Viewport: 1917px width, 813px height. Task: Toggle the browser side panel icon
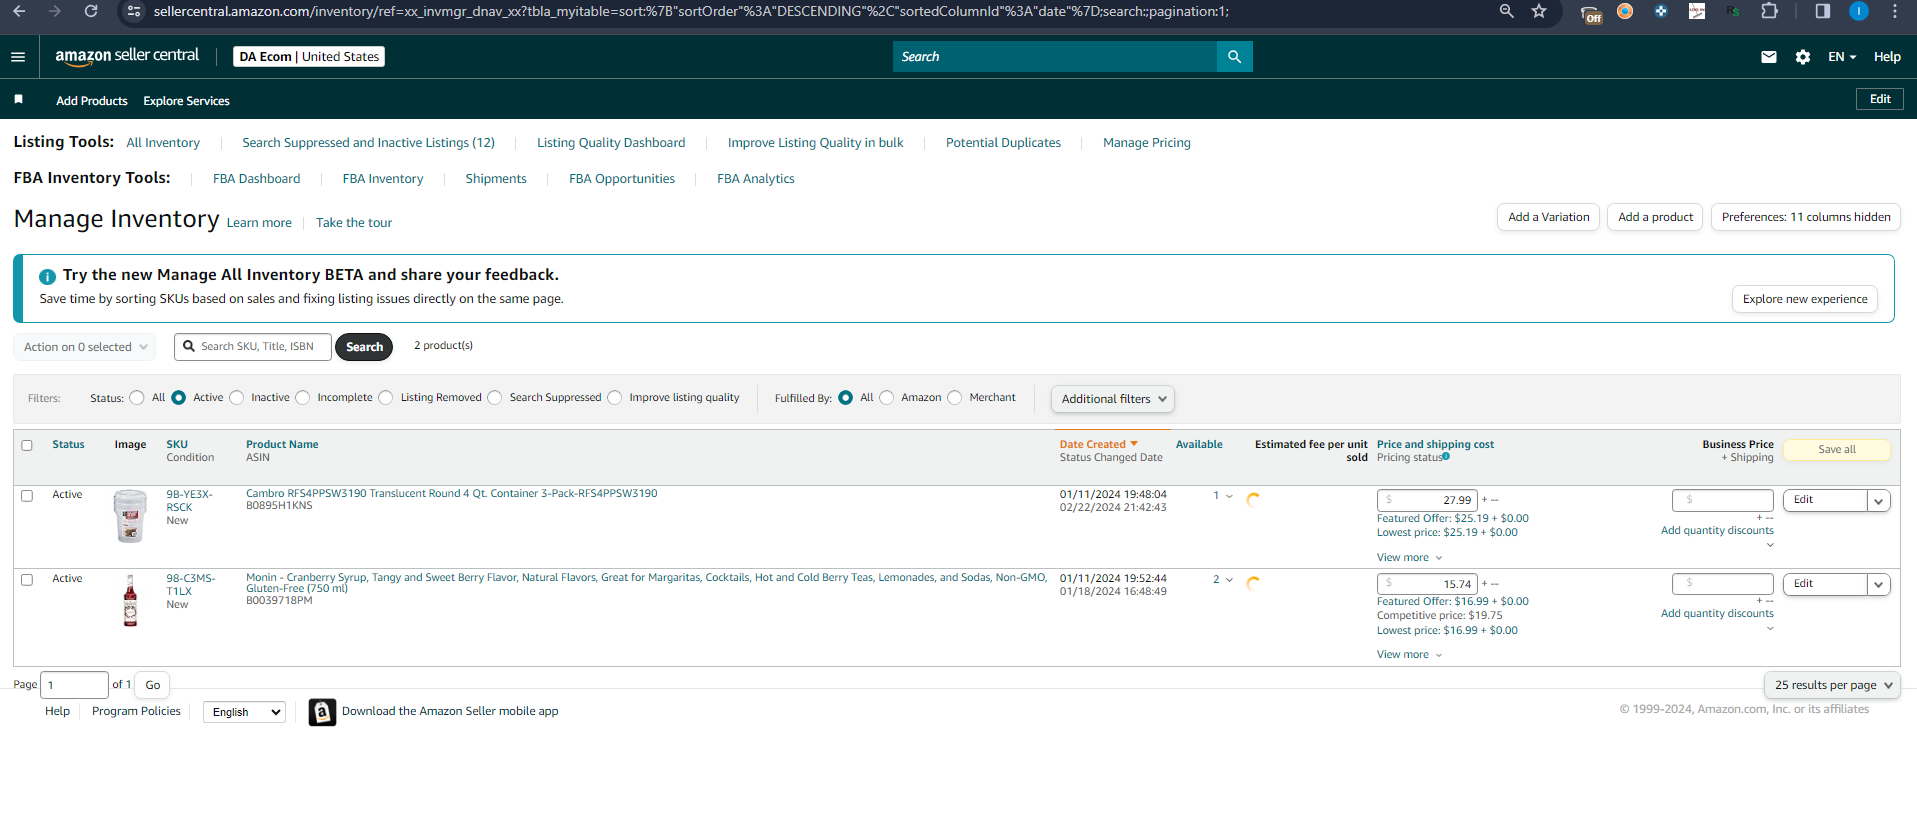(x=1822, y=11)
